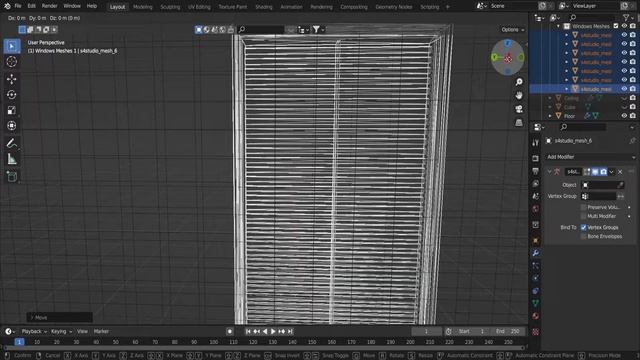The image size is (640, 360).
Task: Open the Window menu
Action: [x=72, y=6]
